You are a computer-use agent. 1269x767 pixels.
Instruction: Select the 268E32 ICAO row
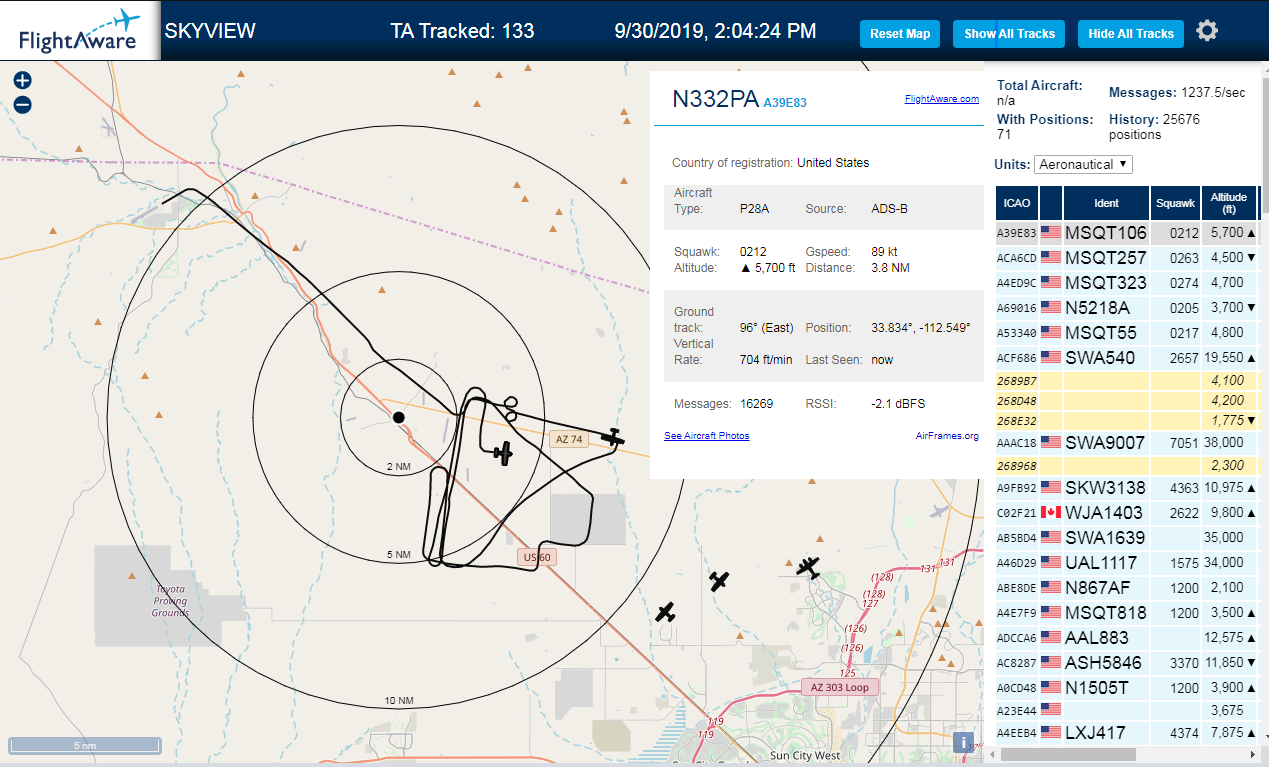click(1126, 420)
